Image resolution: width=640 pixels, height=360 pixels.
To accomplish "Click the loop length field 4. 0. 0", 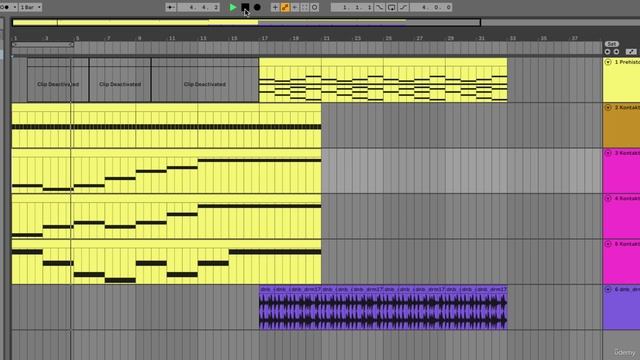I will [x=431, y=7].
